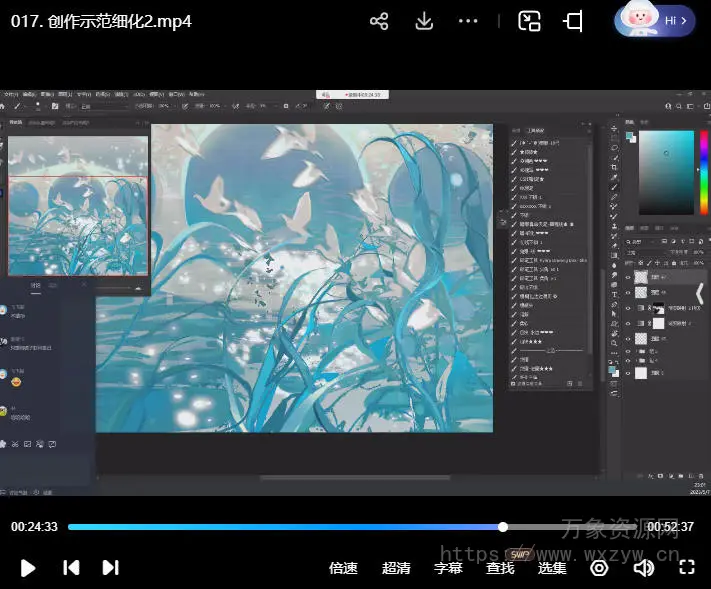Enter fullscreen mode

(x=687, y=568)
